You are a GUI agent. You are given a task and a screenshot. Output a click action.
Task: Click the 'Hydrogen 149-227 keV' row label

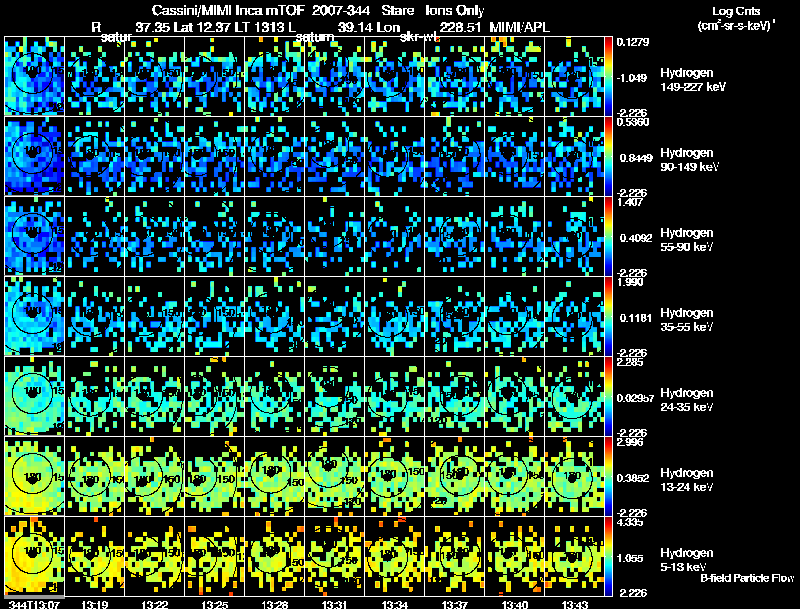693,80
